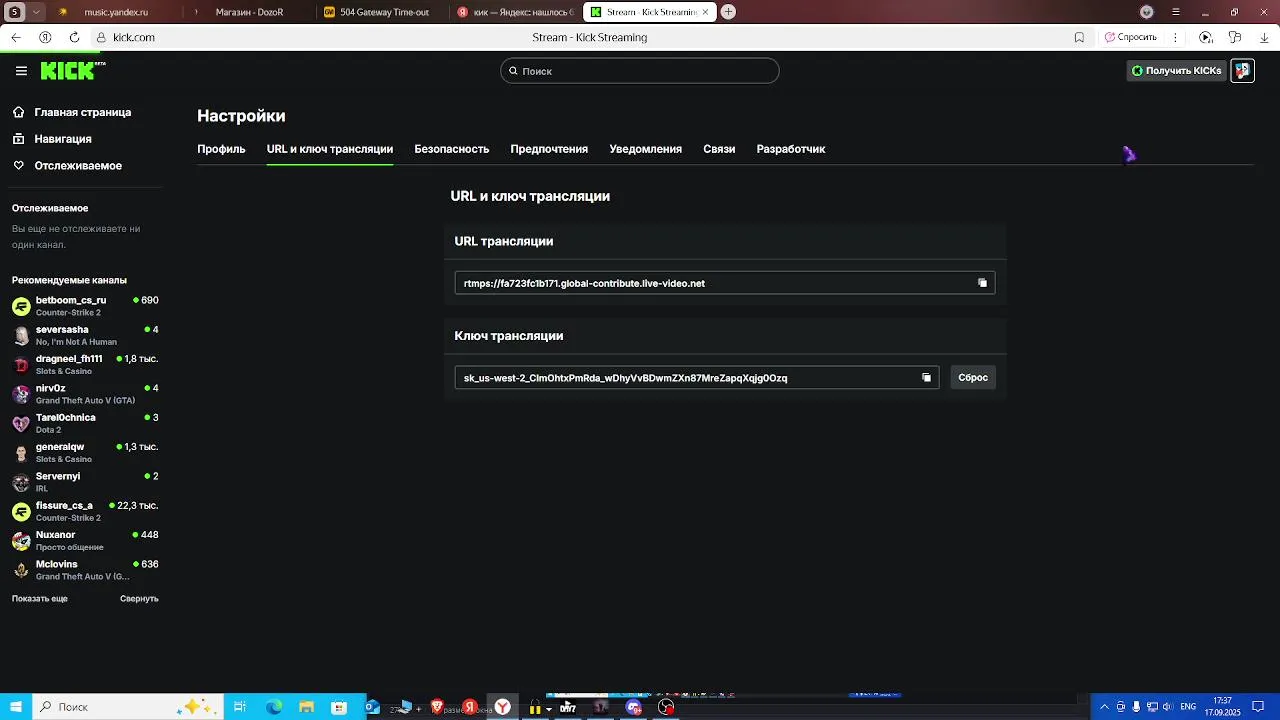Click the Получить KICKs button
Image resolution: width=1280 pixels, height=720 pixels.
coord(1176,71)
